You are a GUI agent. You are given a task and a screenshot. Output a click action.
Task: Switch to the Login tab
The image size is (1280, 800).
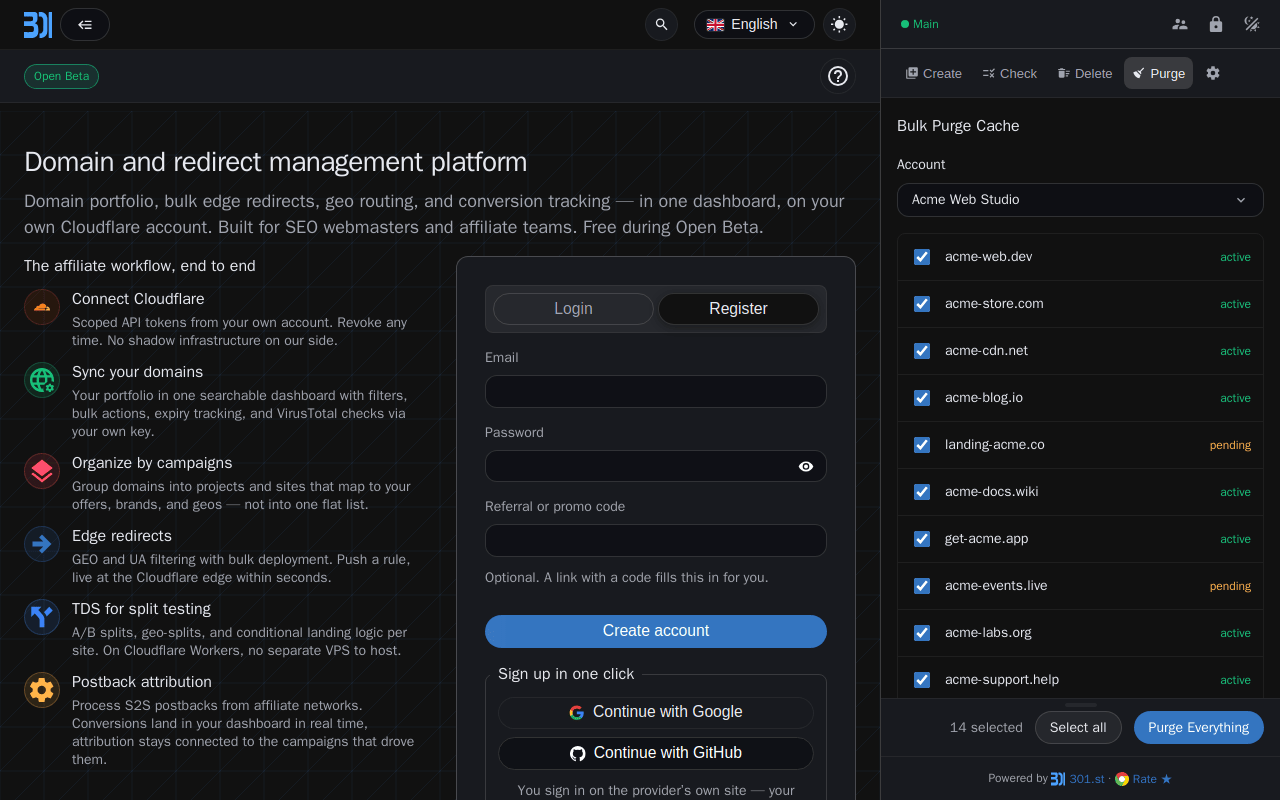point(573,309)
